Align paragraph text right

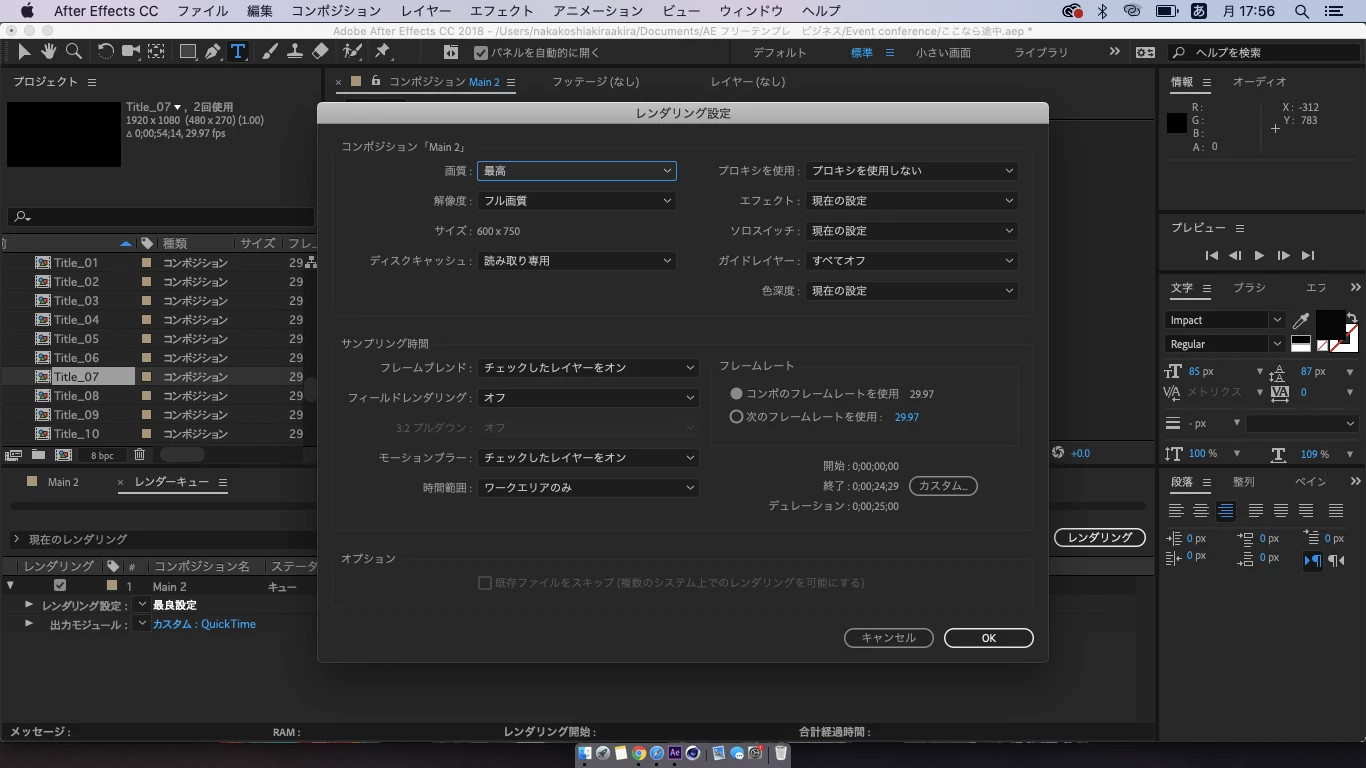(1226, 511)
